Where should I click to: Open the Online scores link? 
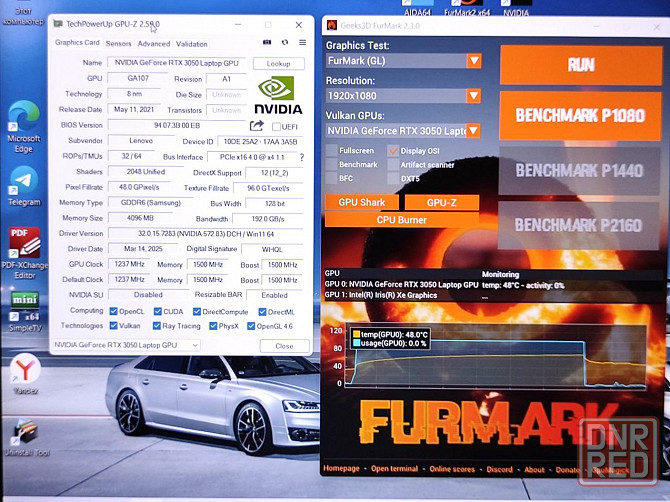452,469
